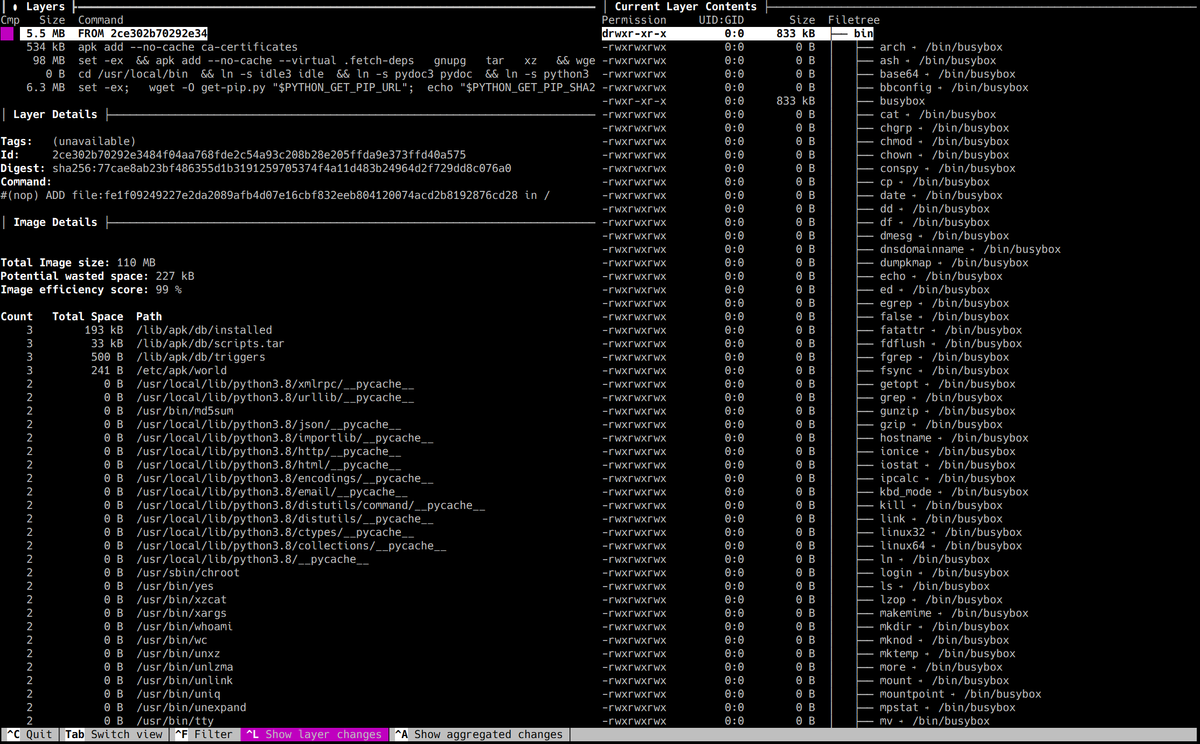
Task: Click the Layer Details panel title
Action: (55, 115)
